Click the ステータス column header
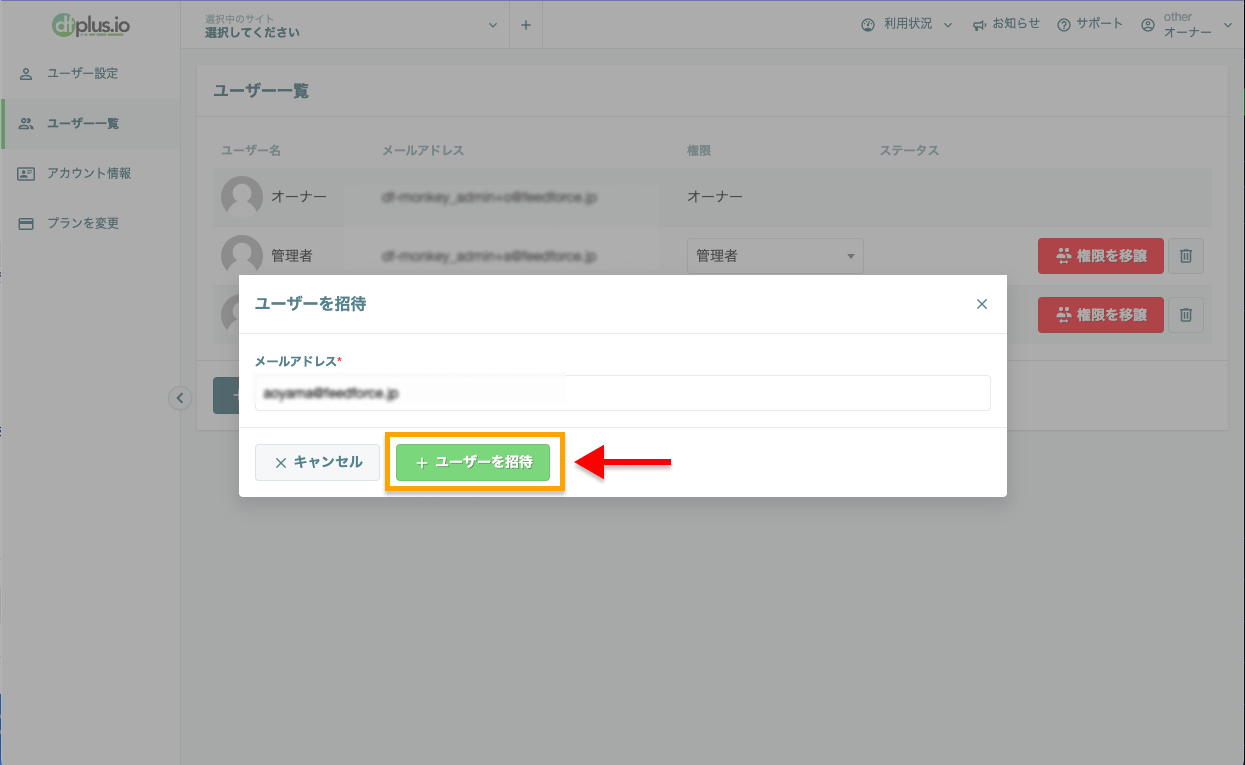Screen dimensions: 1245x765 (x=909, y=151)
